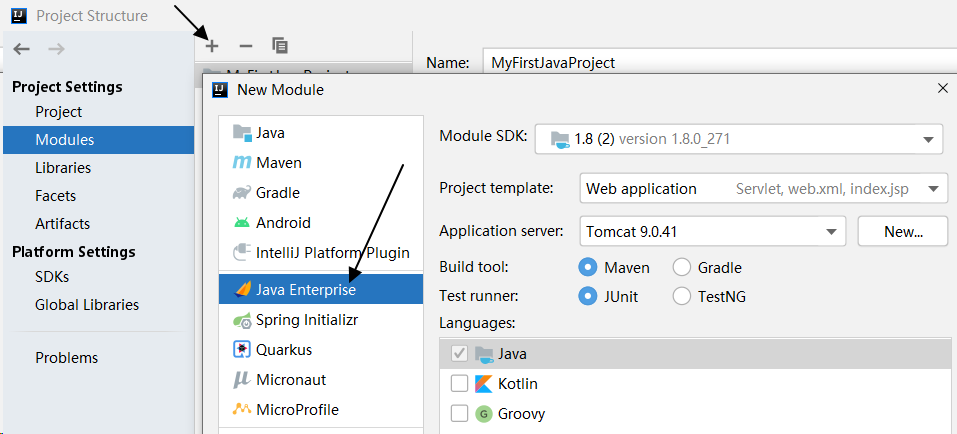
Task: Select the Spring Initializr icon
Action: click(x=242, y=320)
